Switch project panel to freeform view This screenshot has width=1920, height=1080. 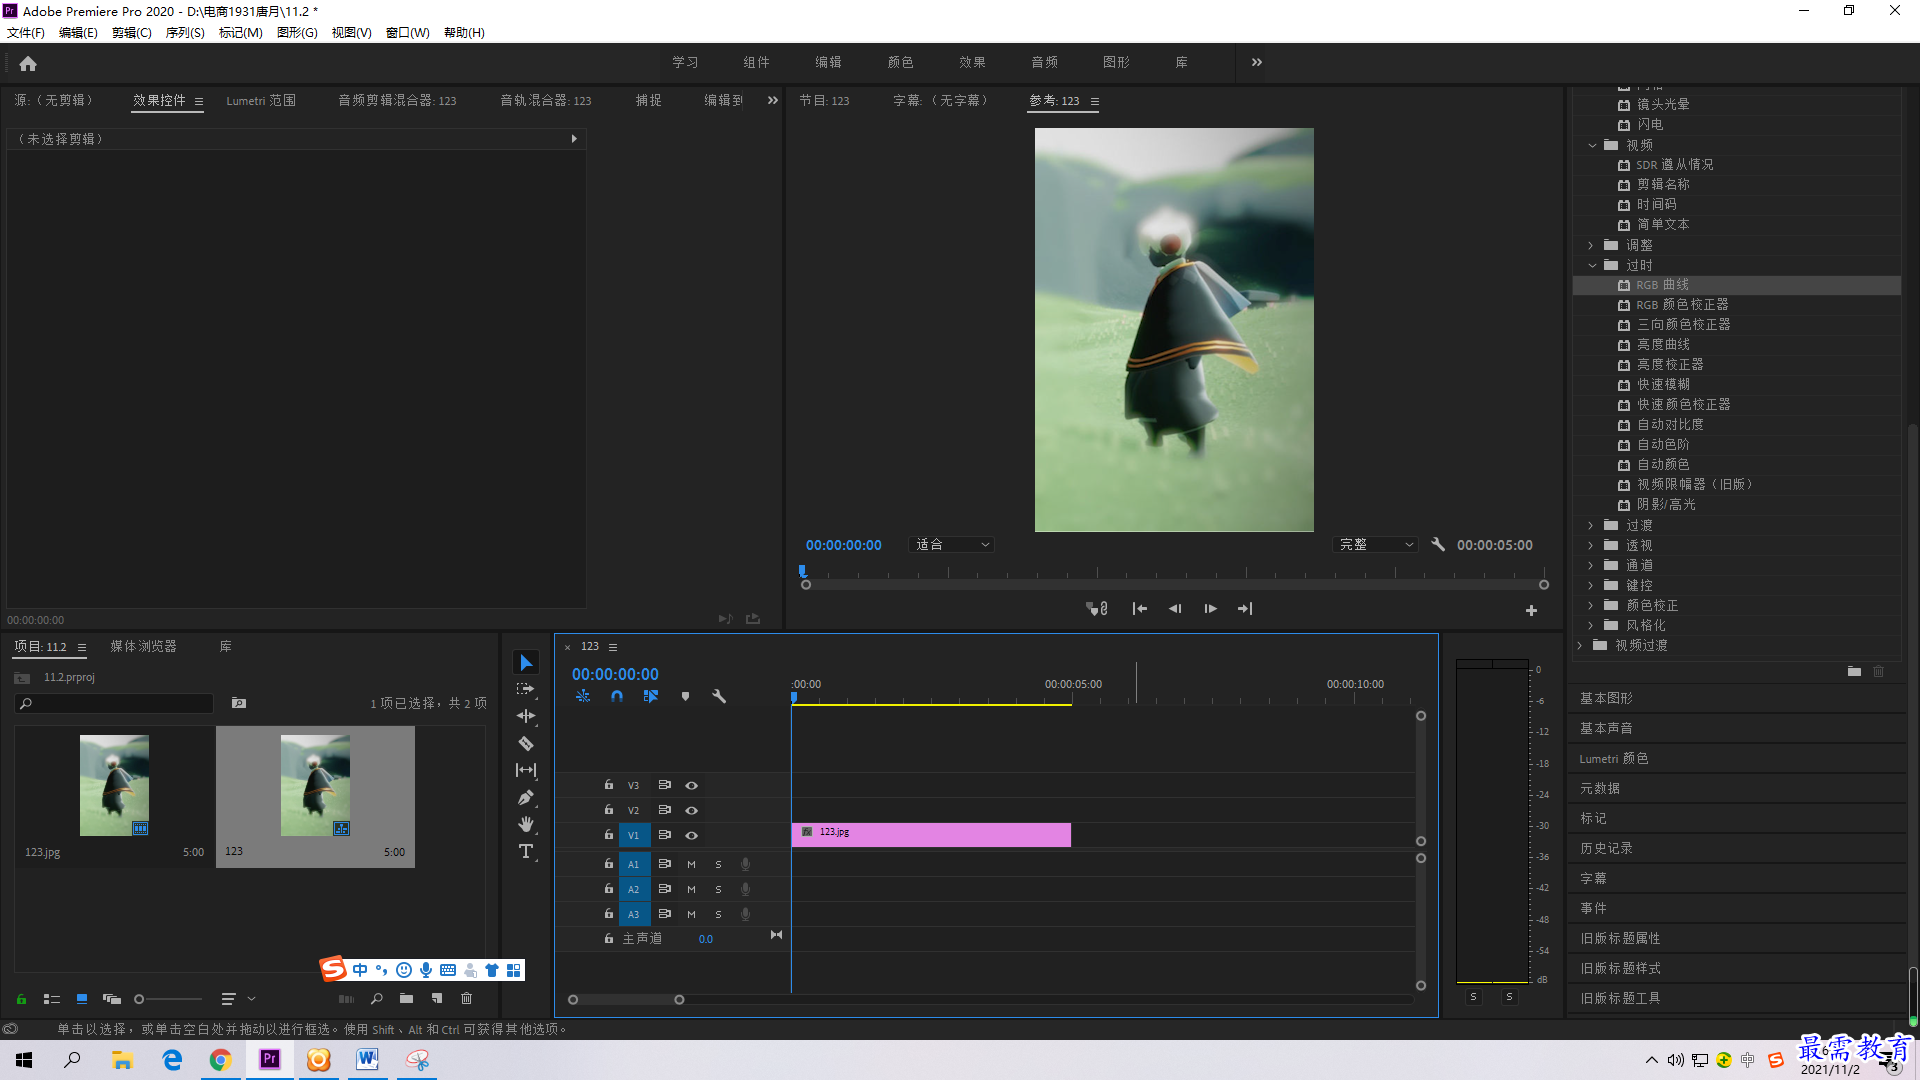point(112,998)
